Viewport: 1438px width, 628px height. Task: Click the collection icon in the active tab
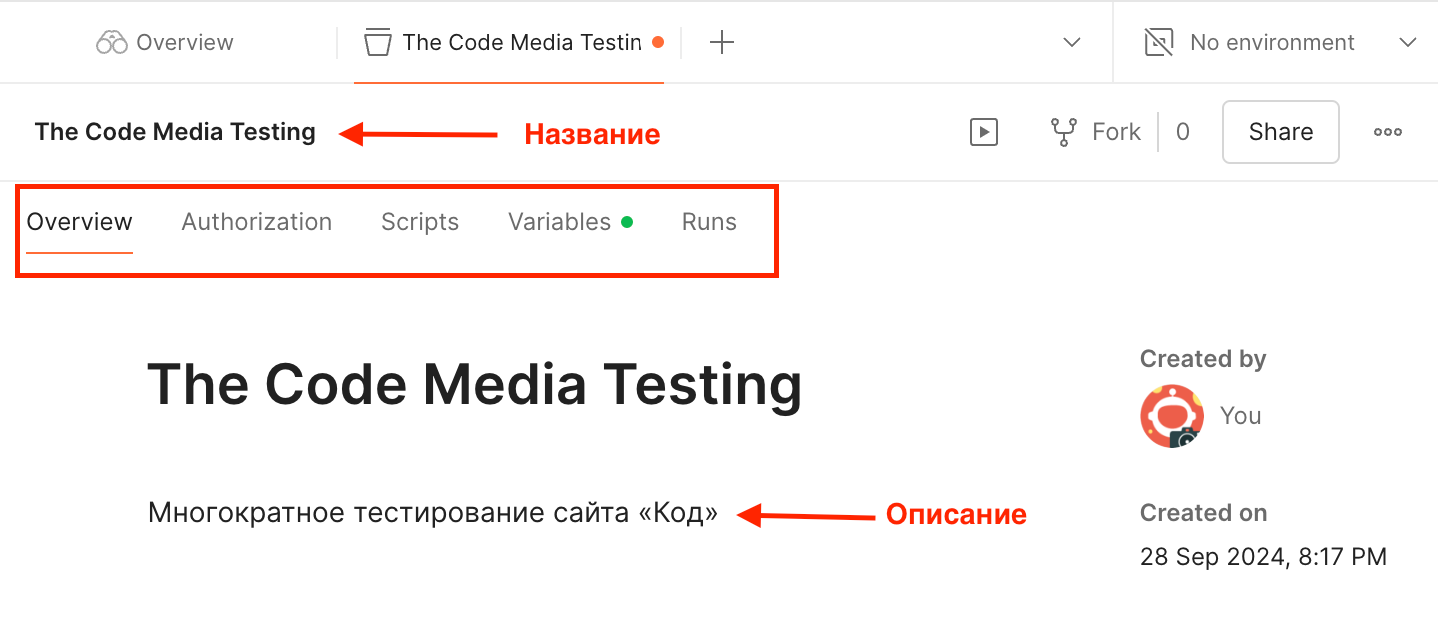point(377,41)
